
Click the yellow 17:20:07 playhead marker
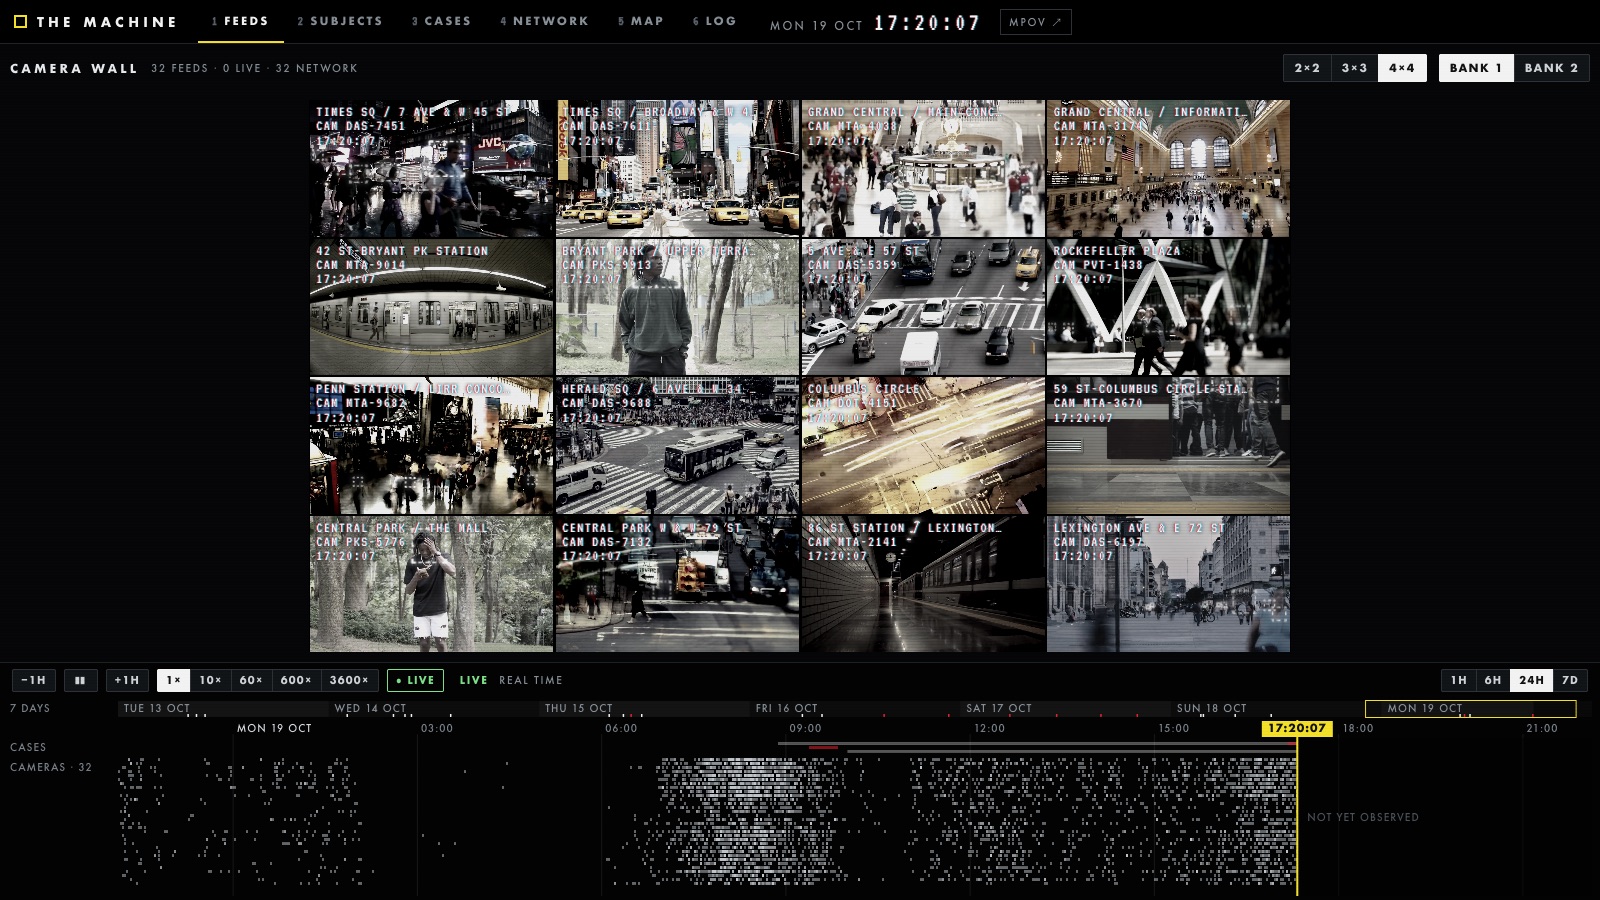click(1297, 728)
